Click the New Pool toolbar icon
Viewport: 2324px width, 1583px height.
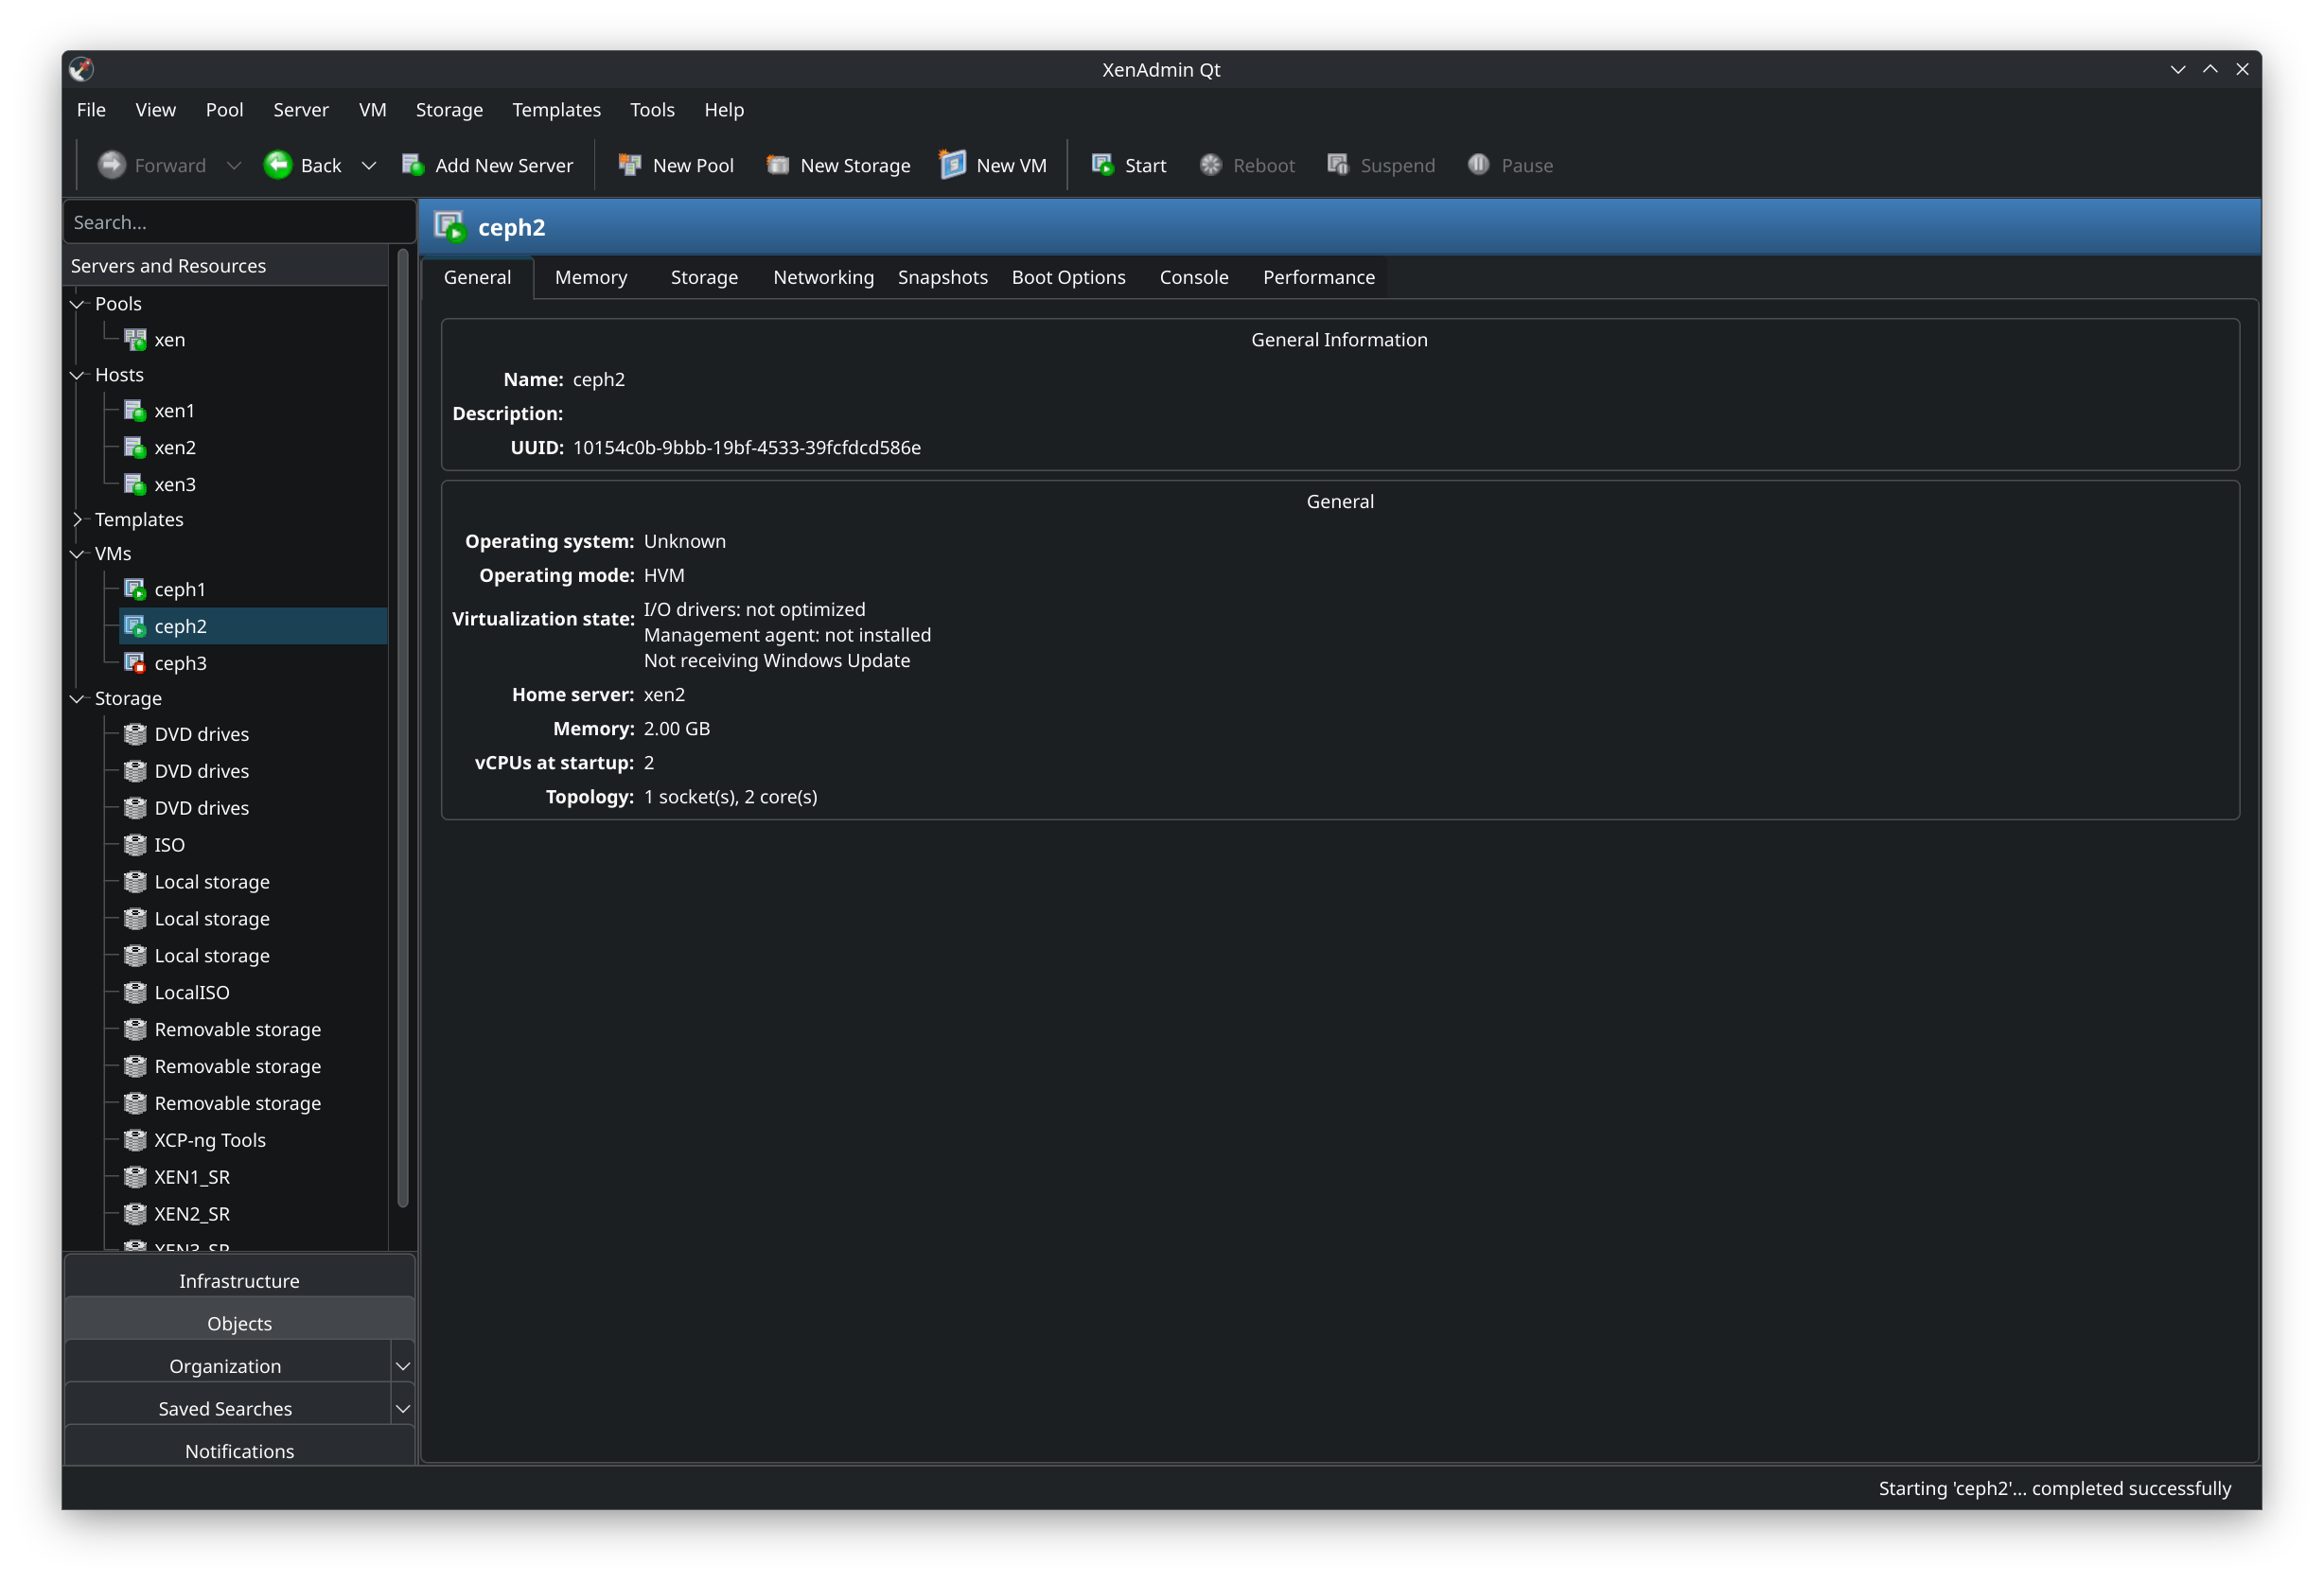pos(629,165)
